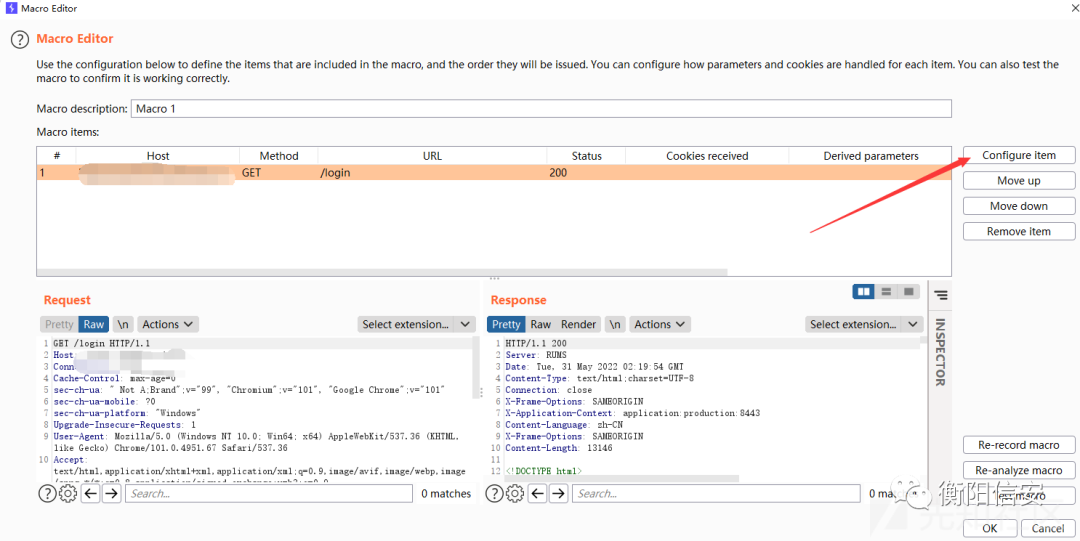This screenshot has height=541, width=1080.
Task: Open settings gear in Request search bar
Action: [x=68, y=493]
